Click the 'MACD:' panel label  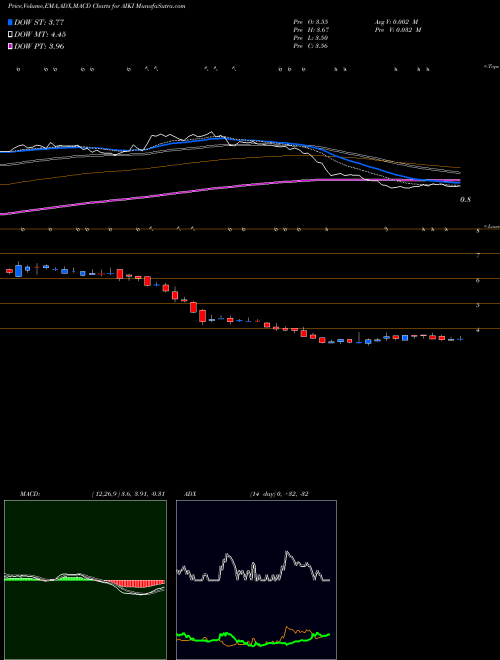30,494
